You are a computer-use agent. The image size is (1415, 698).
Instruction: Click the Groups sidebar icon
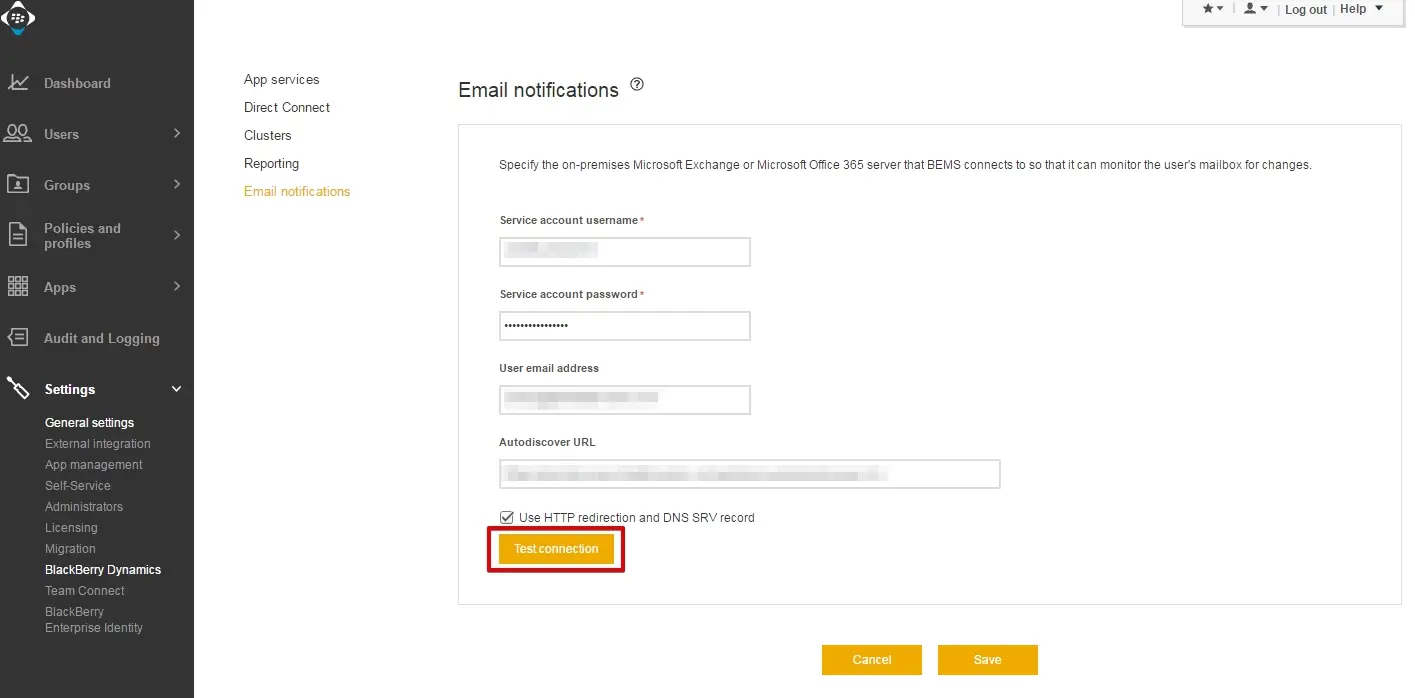click(x=18, y=184)
